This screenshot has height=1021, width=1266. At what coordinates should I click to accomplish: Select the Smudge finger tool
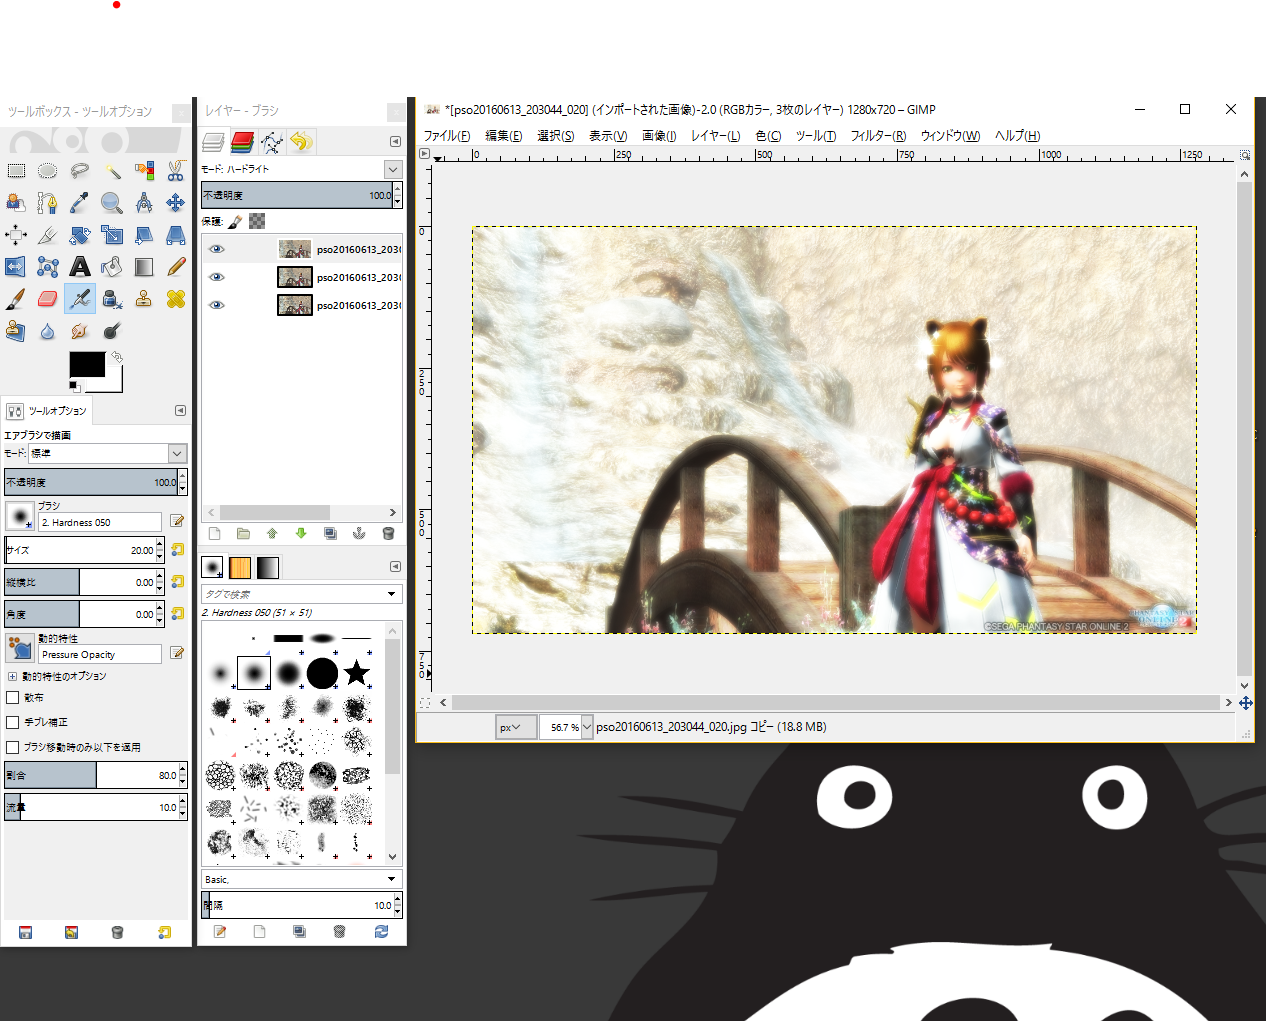coord(80,331)
